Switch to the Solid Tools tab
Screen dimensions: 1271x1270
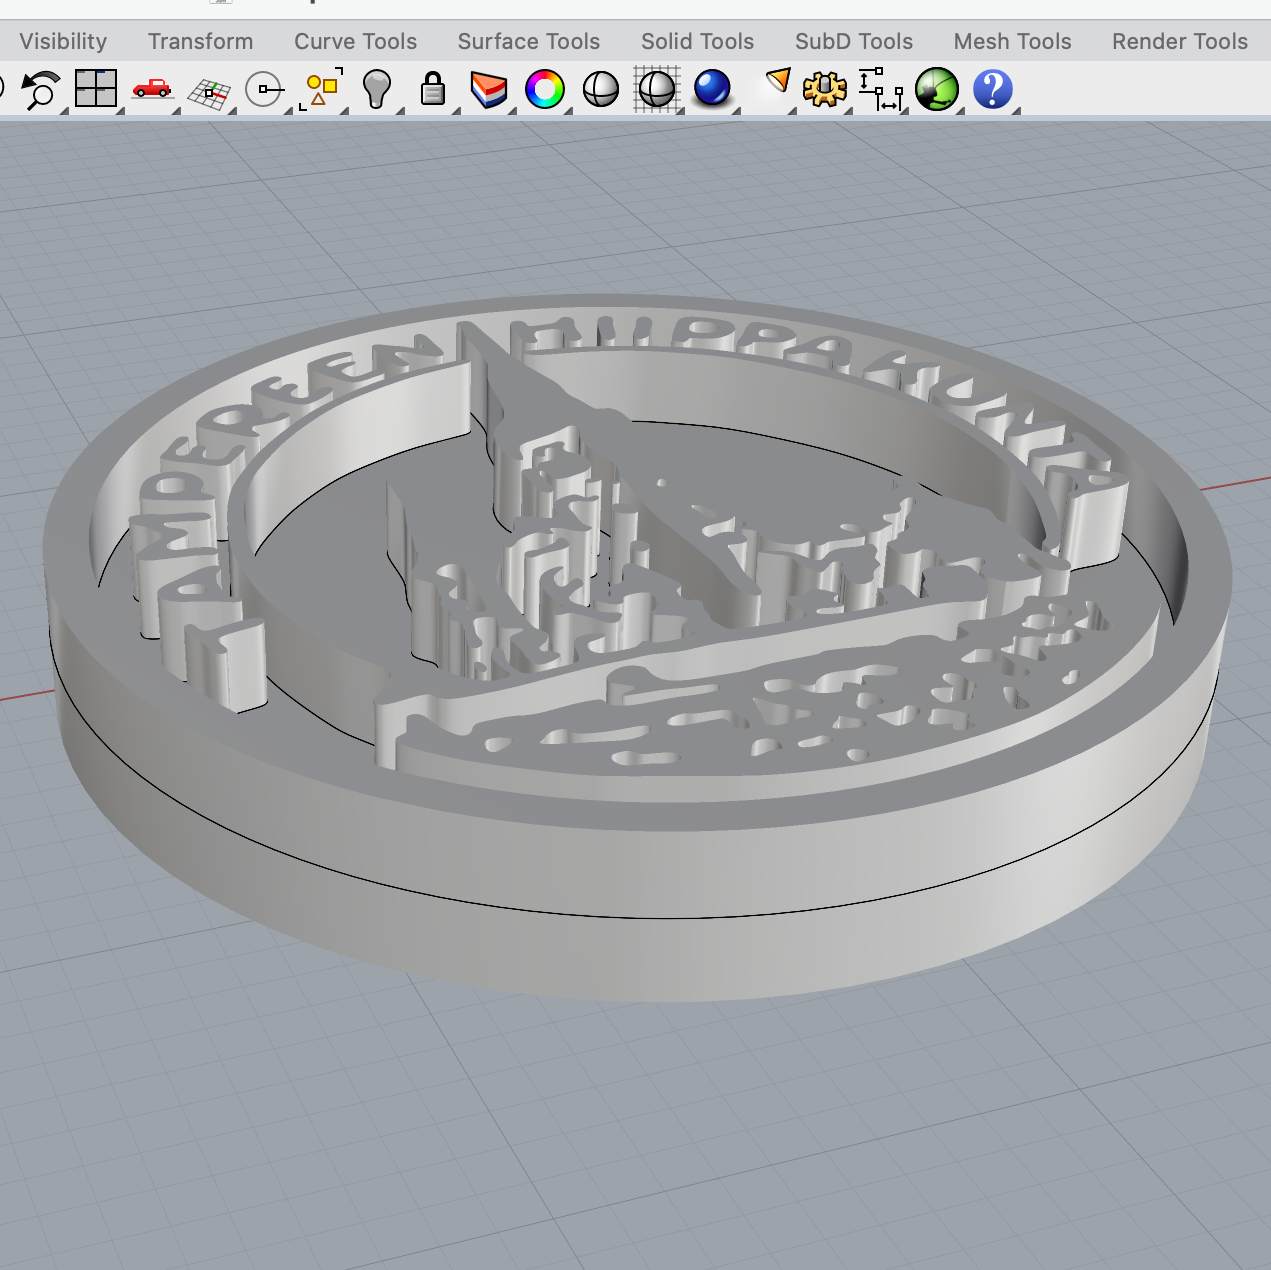(x=697, y=41)
